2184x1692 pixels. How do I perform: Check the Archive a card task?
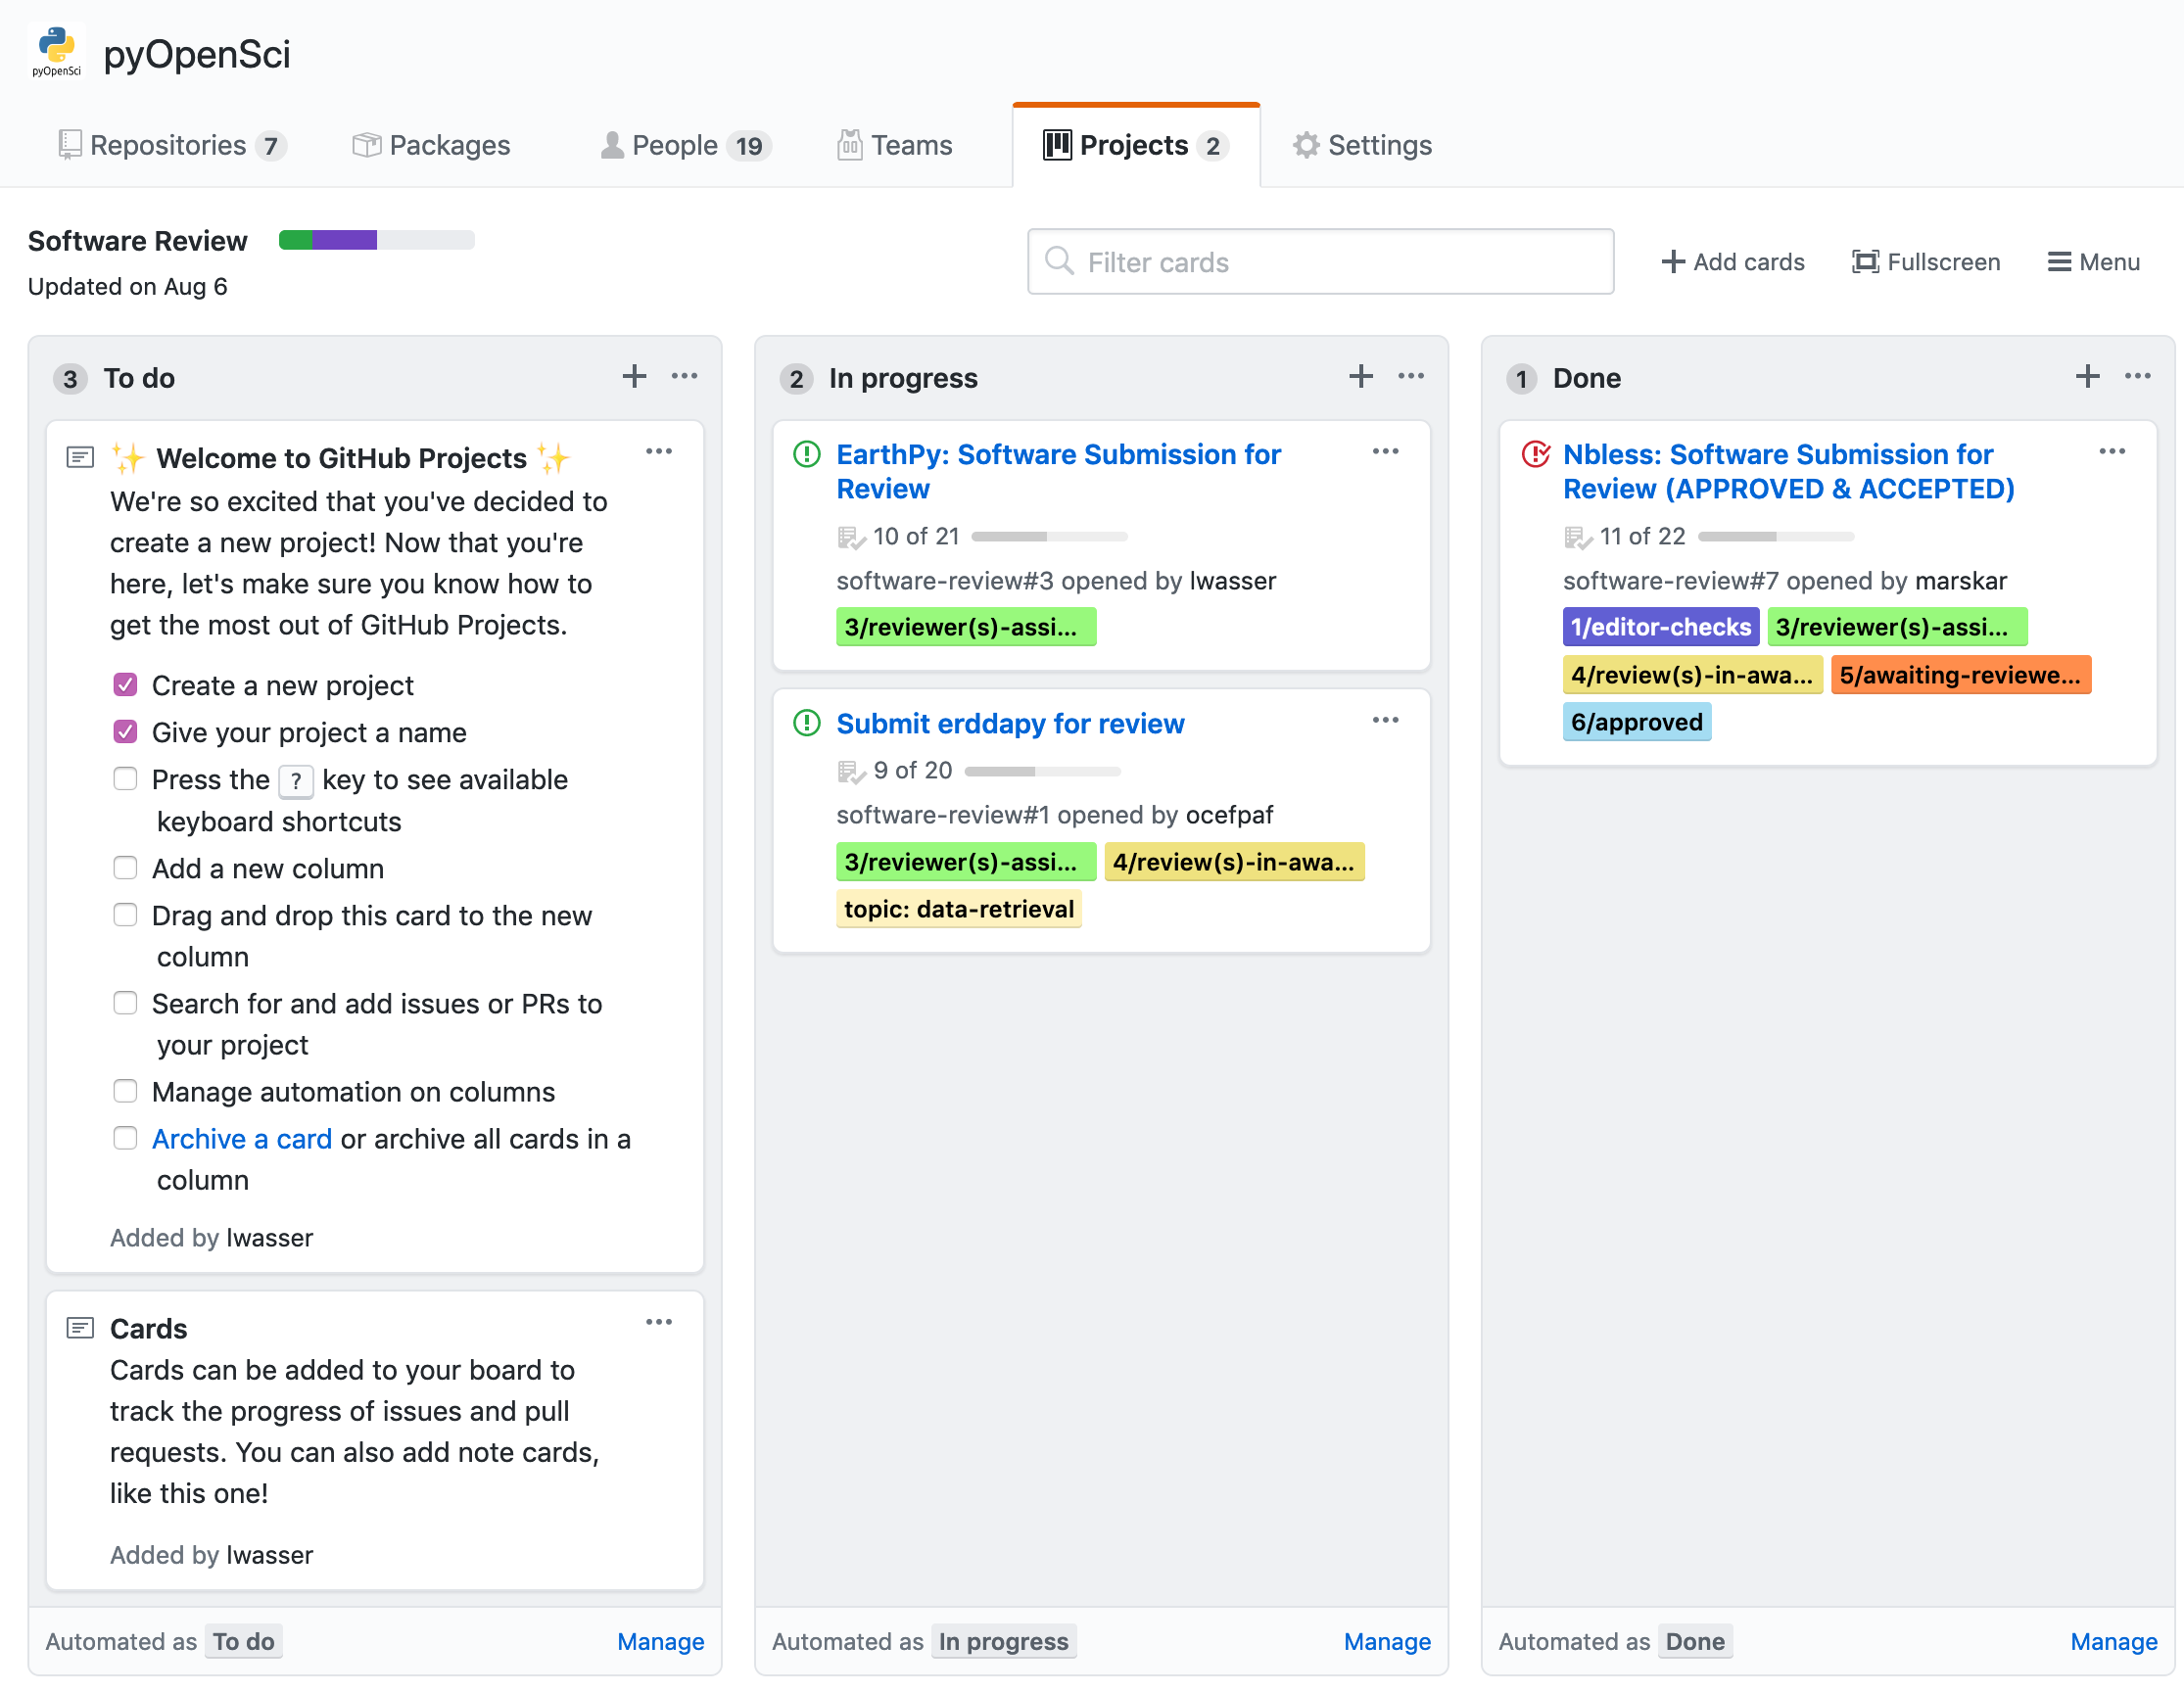(125, 1138)
